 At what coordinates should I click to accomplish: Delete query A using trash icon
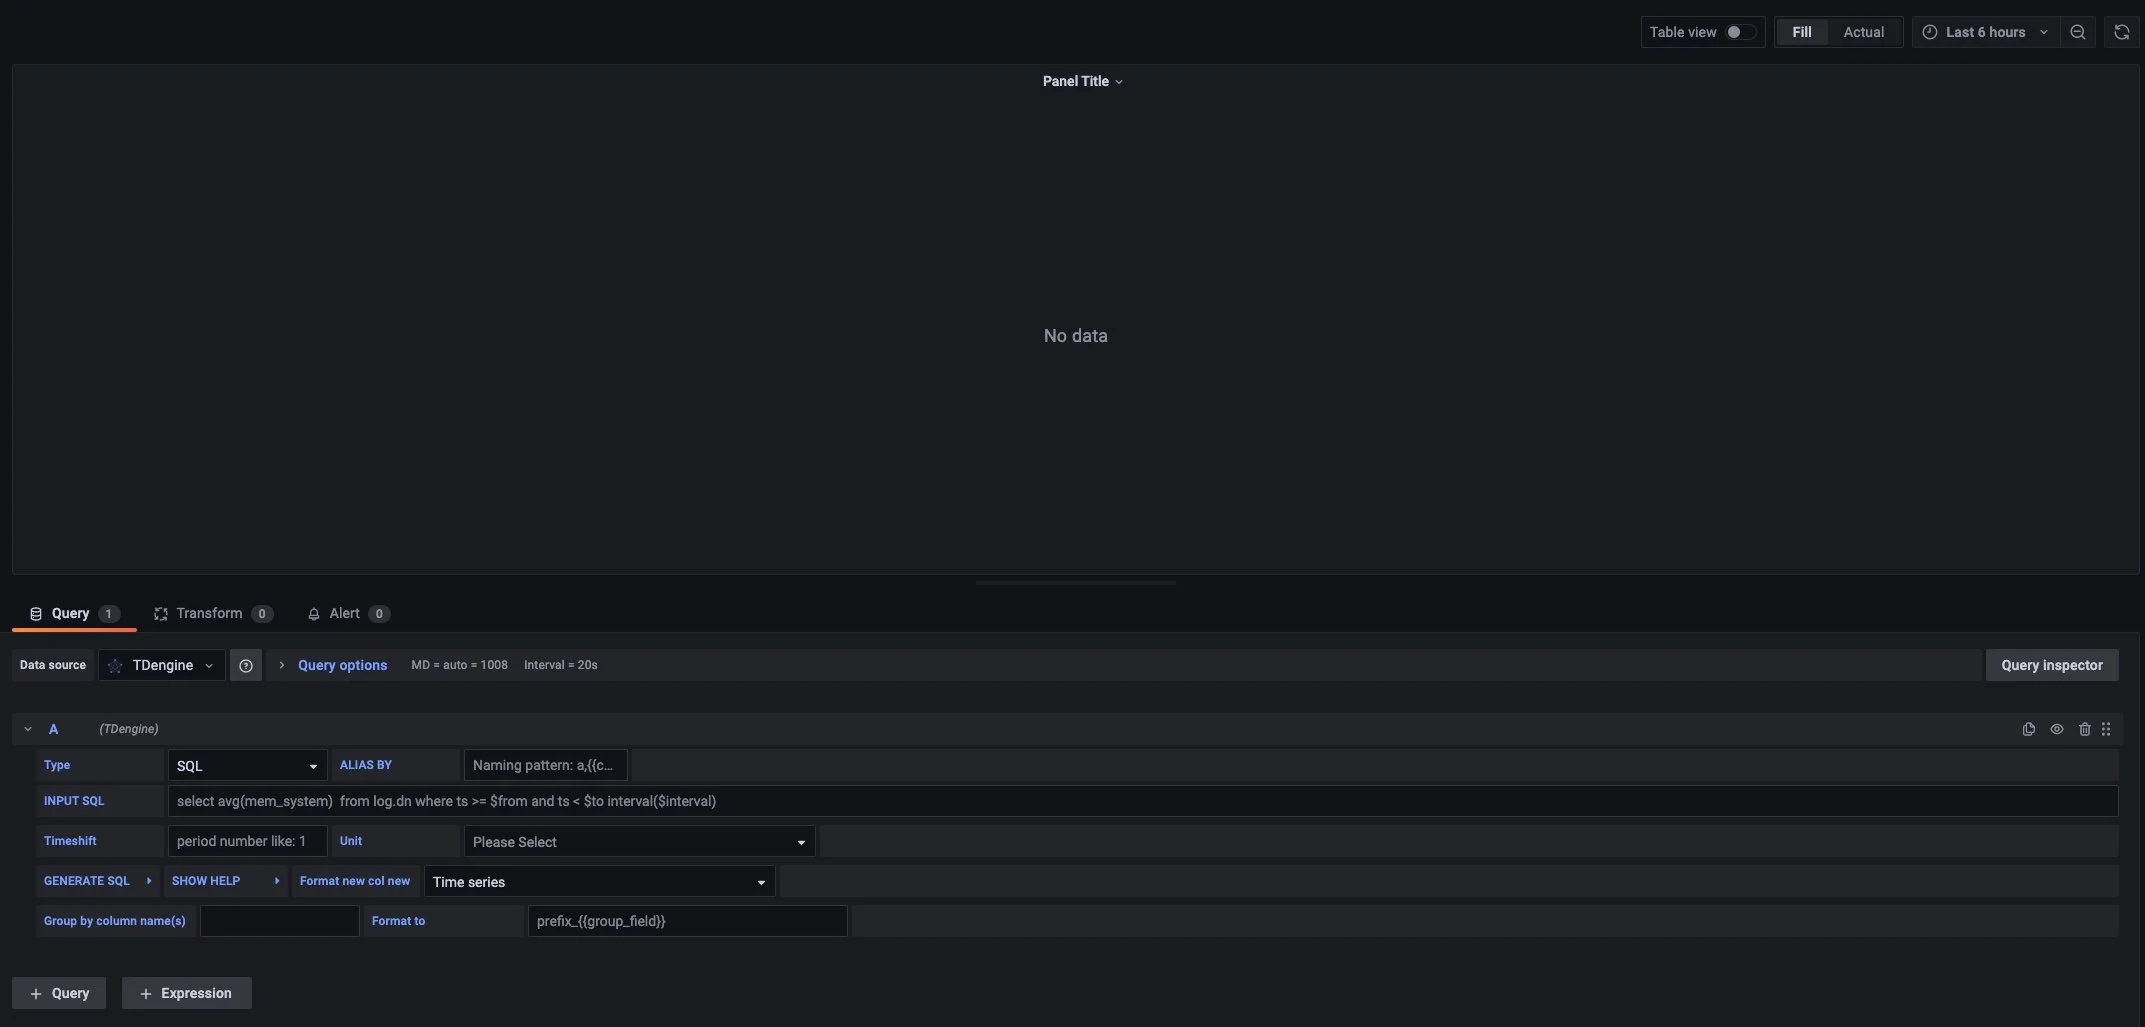[x=2084, y=729]
